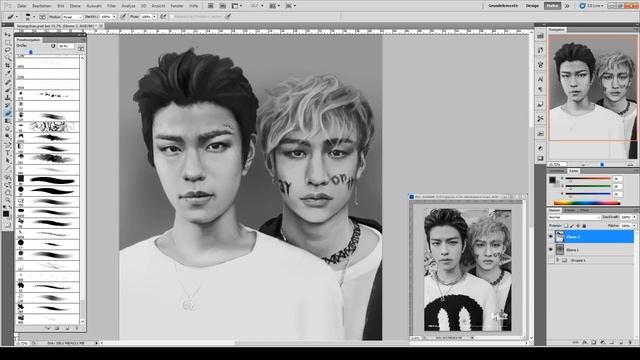640x360 pixels.
Task: Select the Rectangular Marquee tool
Action: (8, 42)
